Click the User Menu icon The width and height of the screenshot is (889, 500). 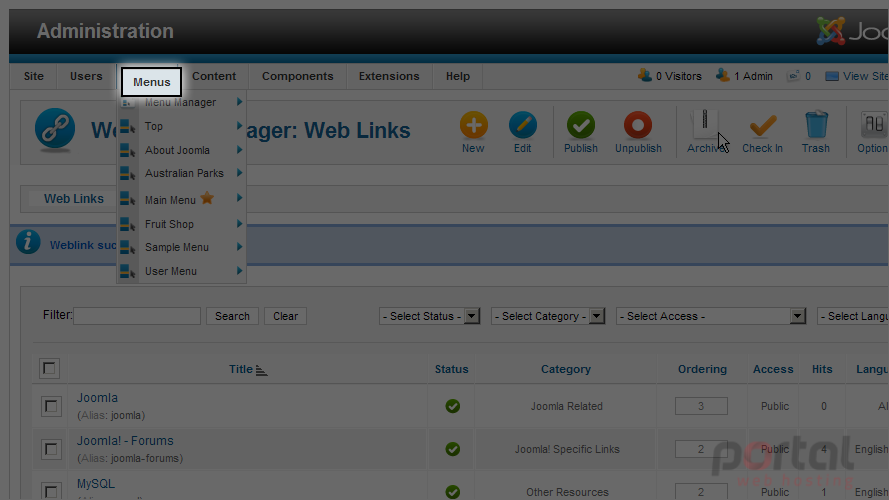[128, 271]
